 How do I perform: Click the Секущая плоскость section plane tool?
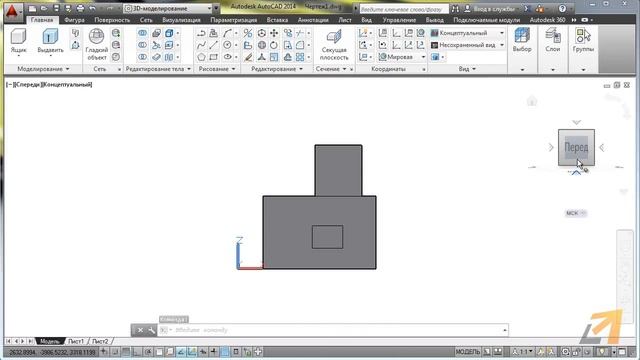click(x=334, y=45)
